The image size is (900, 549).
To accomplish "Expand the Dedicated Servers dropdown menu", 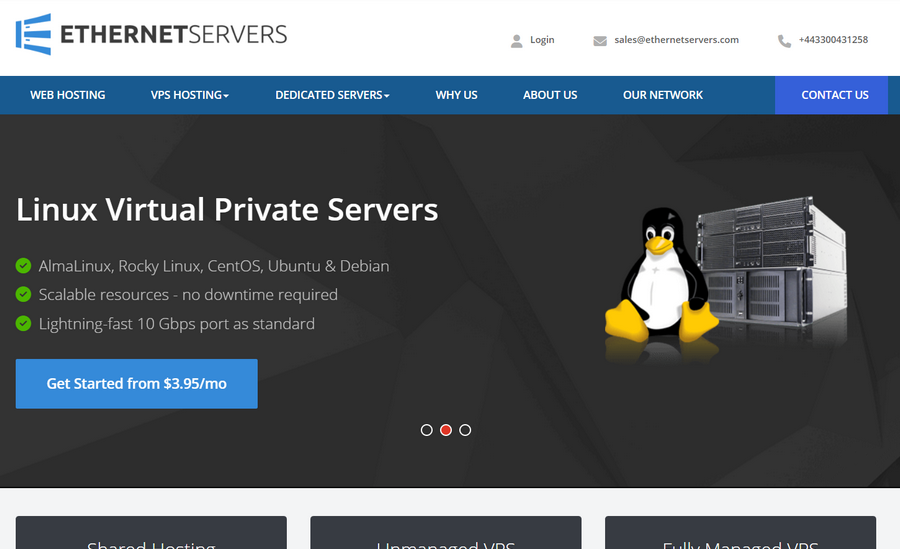I will tap(332, 95).
